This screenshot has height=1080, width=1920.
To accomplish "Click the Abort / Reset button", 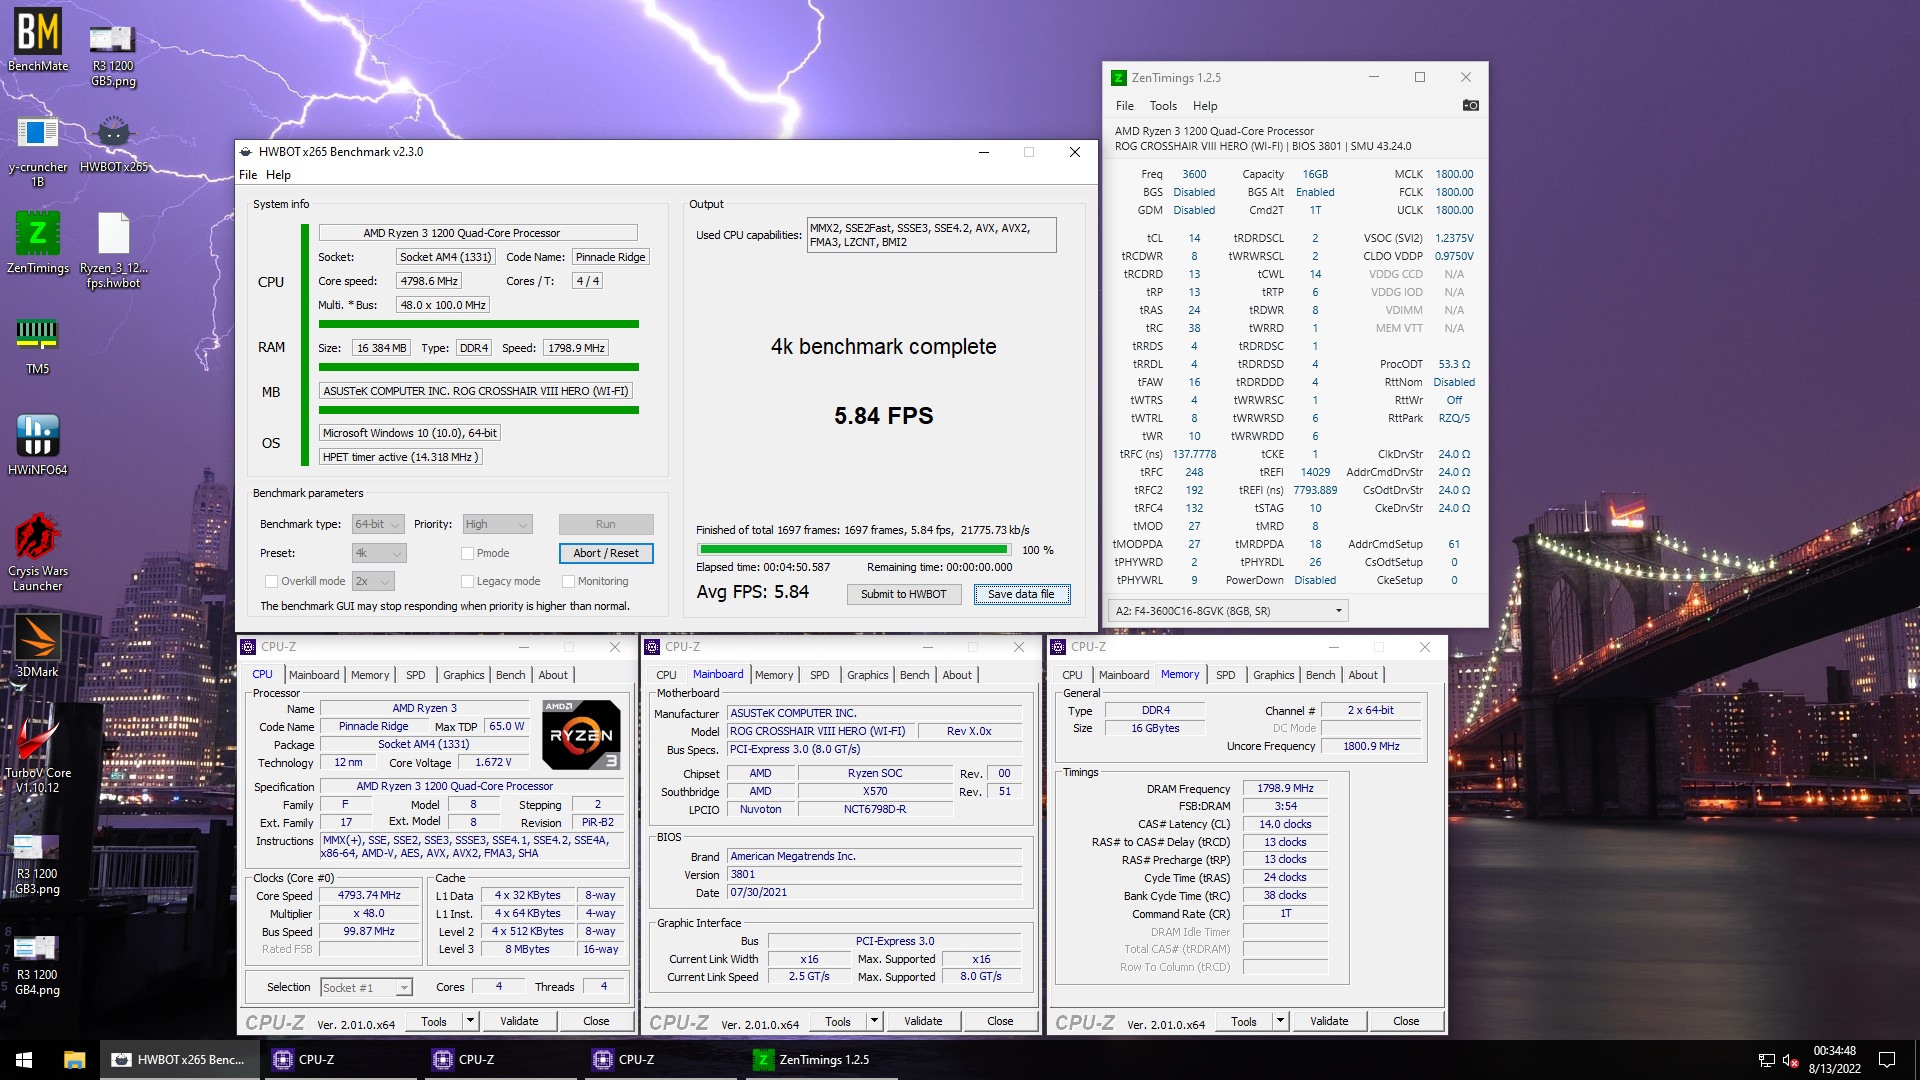I will 606,553.
